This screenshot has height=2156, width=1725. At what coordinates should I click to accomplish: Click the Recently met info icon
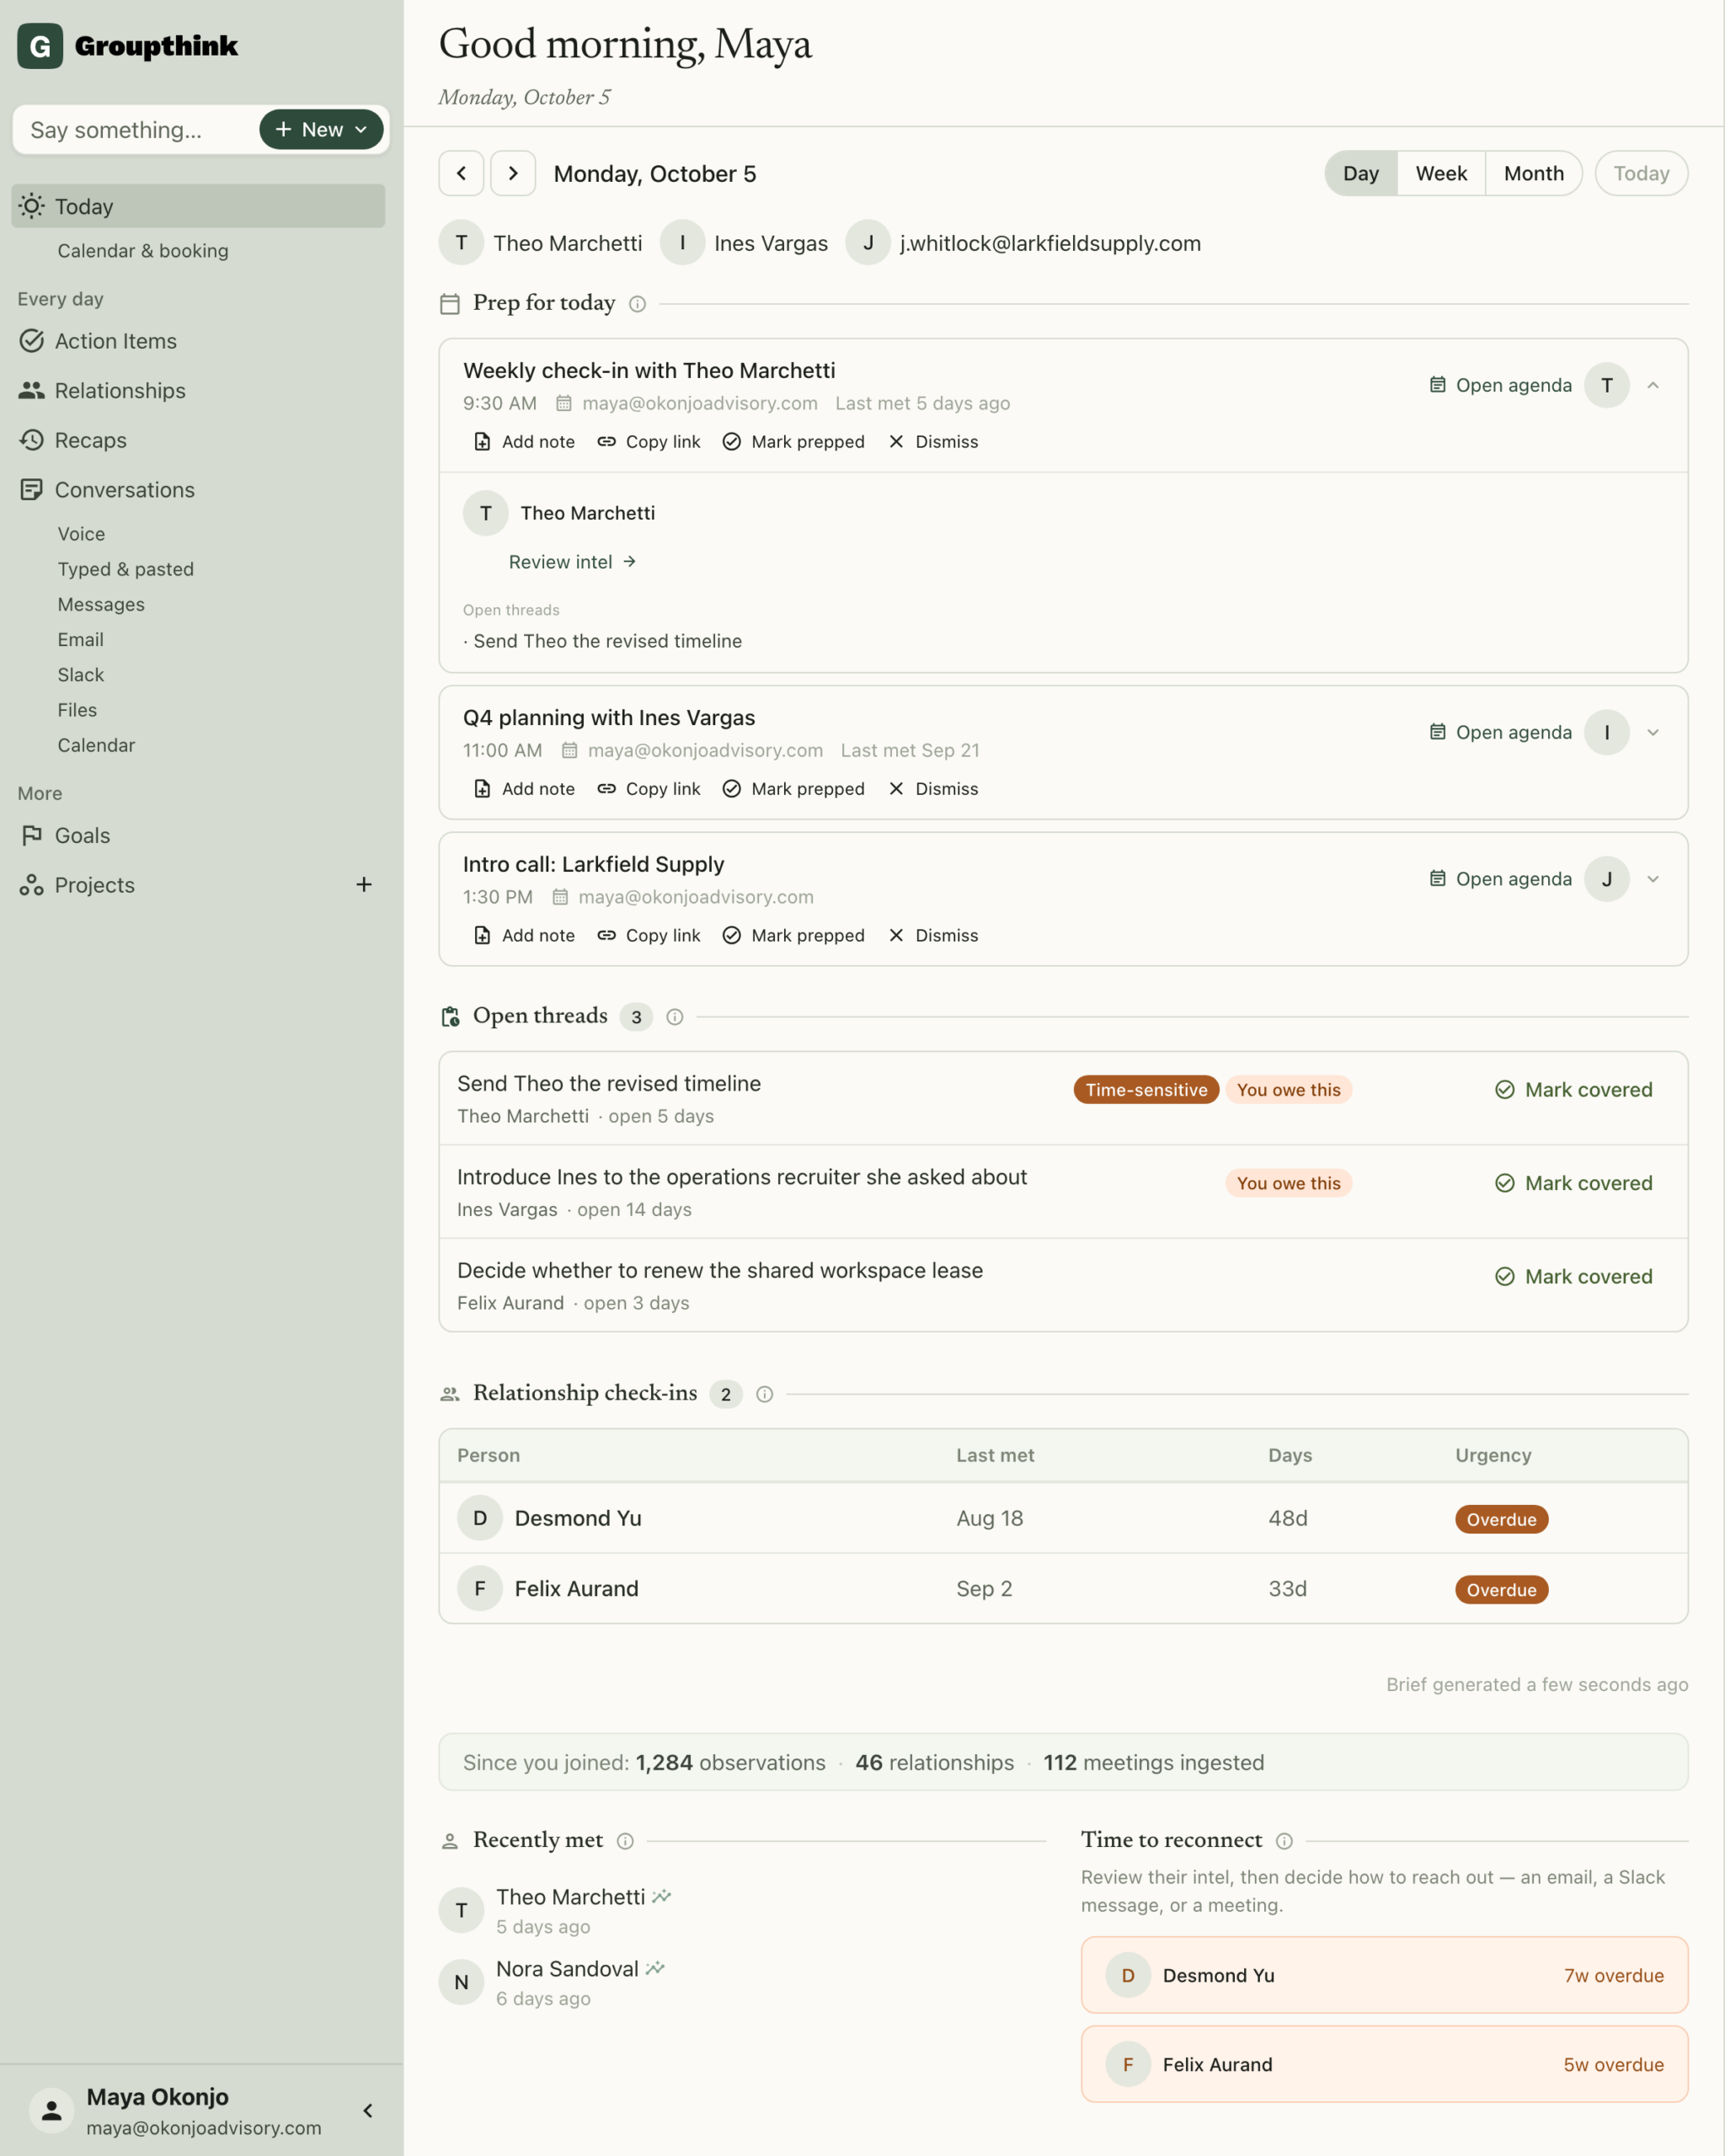[625, 1841]
